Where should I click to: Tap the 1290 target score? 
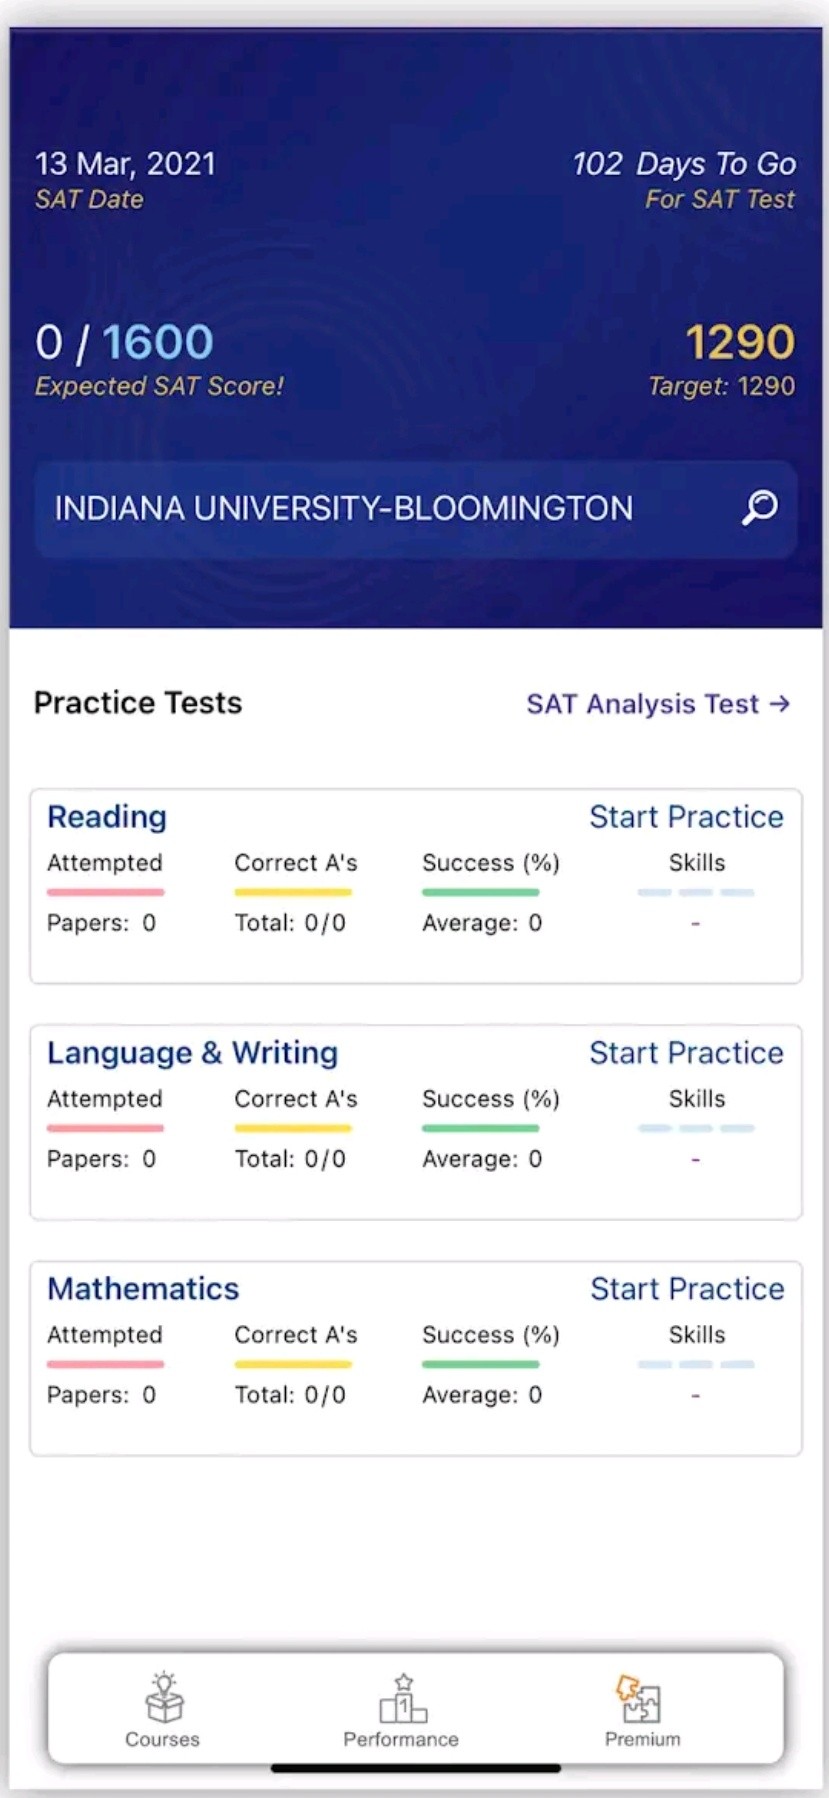[x=739, y=343]
